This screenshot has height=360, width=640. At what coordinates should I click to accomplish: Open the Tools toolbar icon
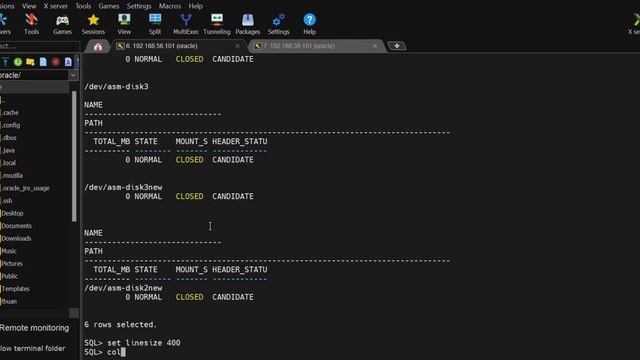point(31,24)
